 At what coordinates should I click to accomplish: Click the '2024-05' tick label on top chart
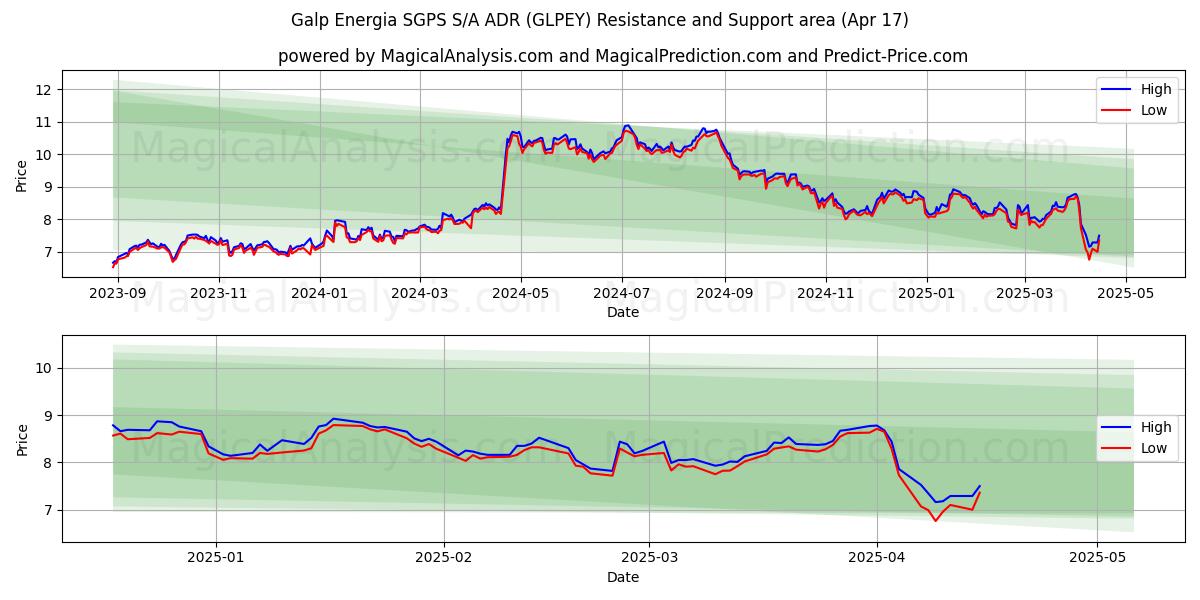(520, 293)
